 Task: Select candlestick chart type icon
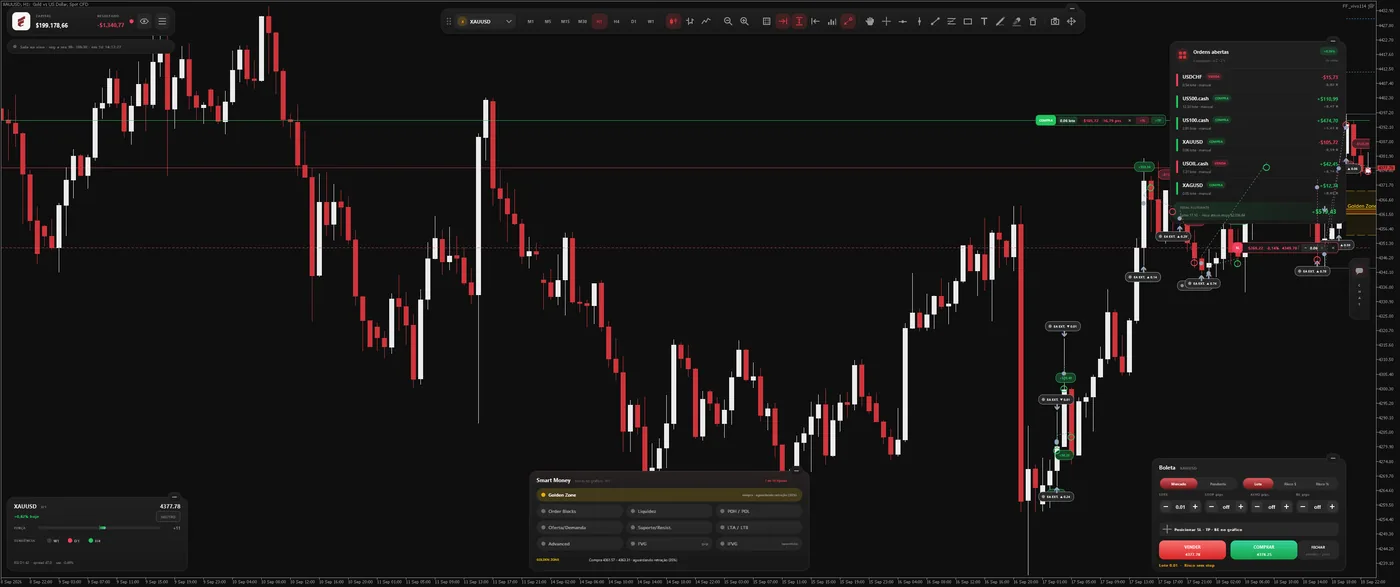pos(674,21)
